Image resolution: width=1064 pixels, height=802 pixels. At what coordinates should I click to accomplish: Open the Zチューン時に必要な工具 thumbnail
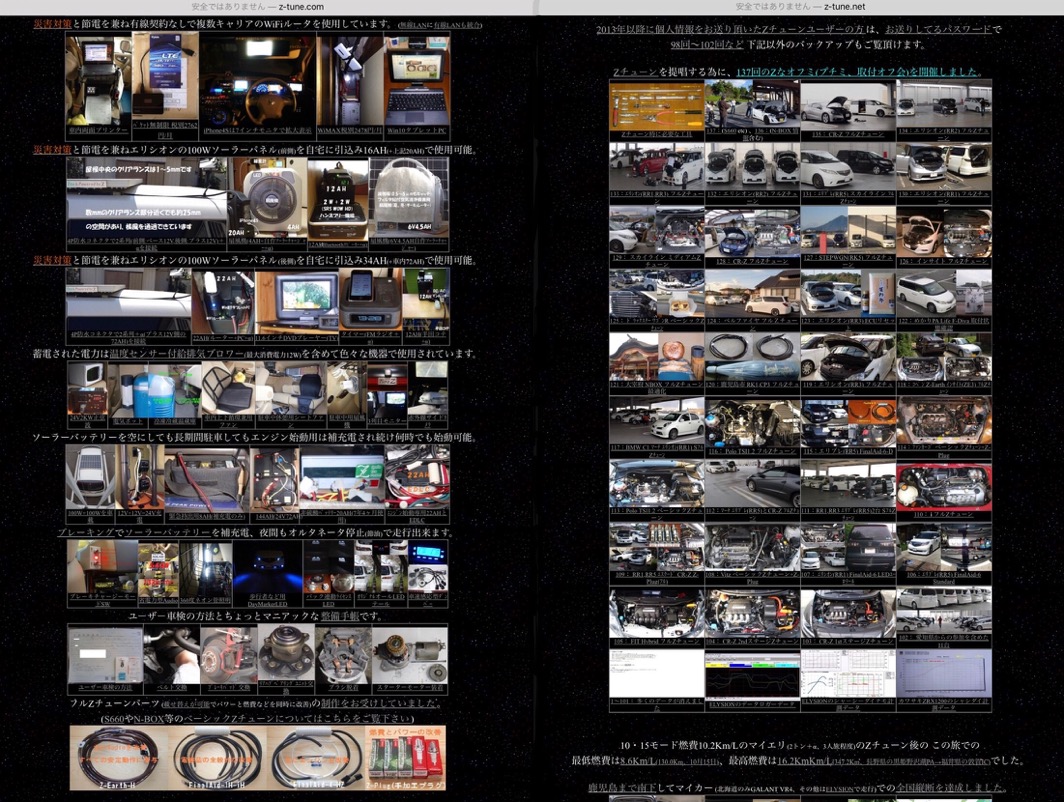[x=656, y=108]
